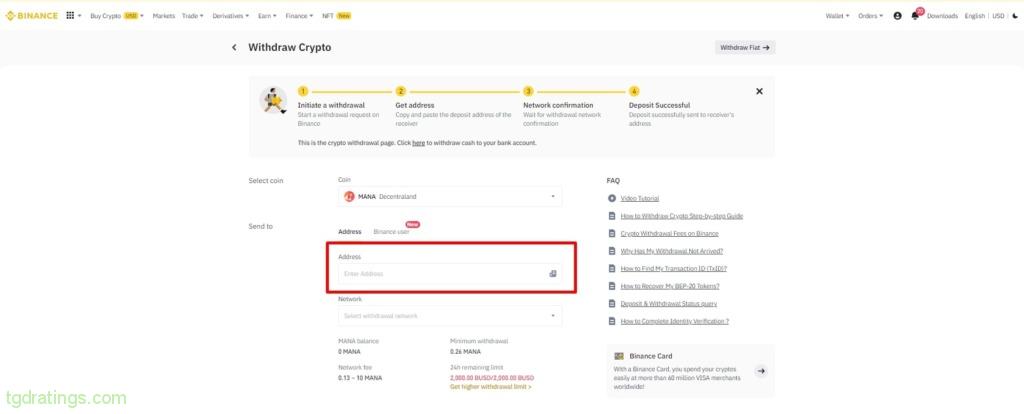The image size is (1024, 414).
Task: Click the 0.26 MANA minimum withdrawal value
Action: pyautogui.click(x=465, y=351)
